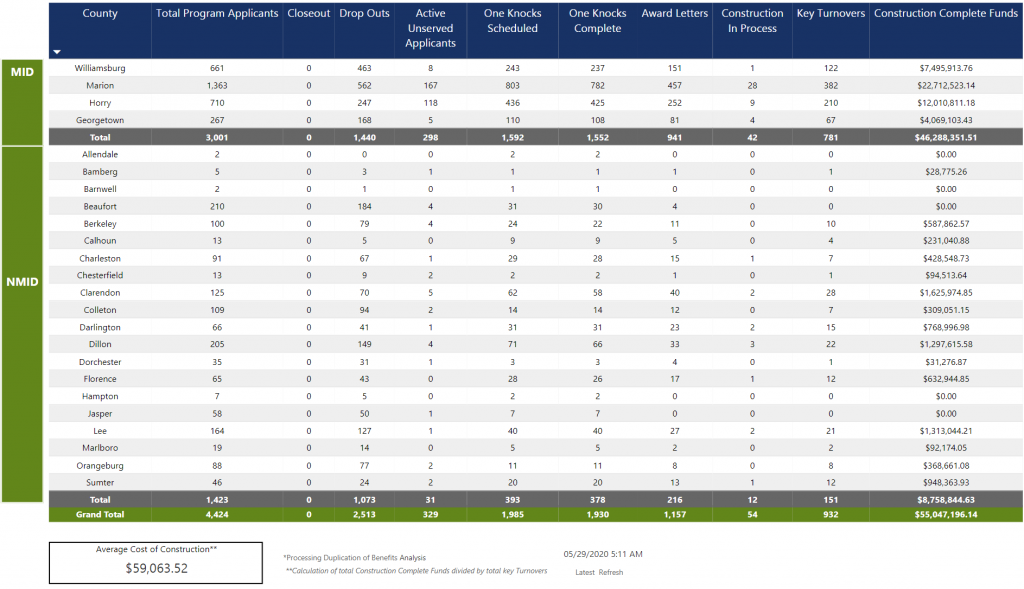
Task: Click the Construction Complete Funds header
Action: (946, 13)
